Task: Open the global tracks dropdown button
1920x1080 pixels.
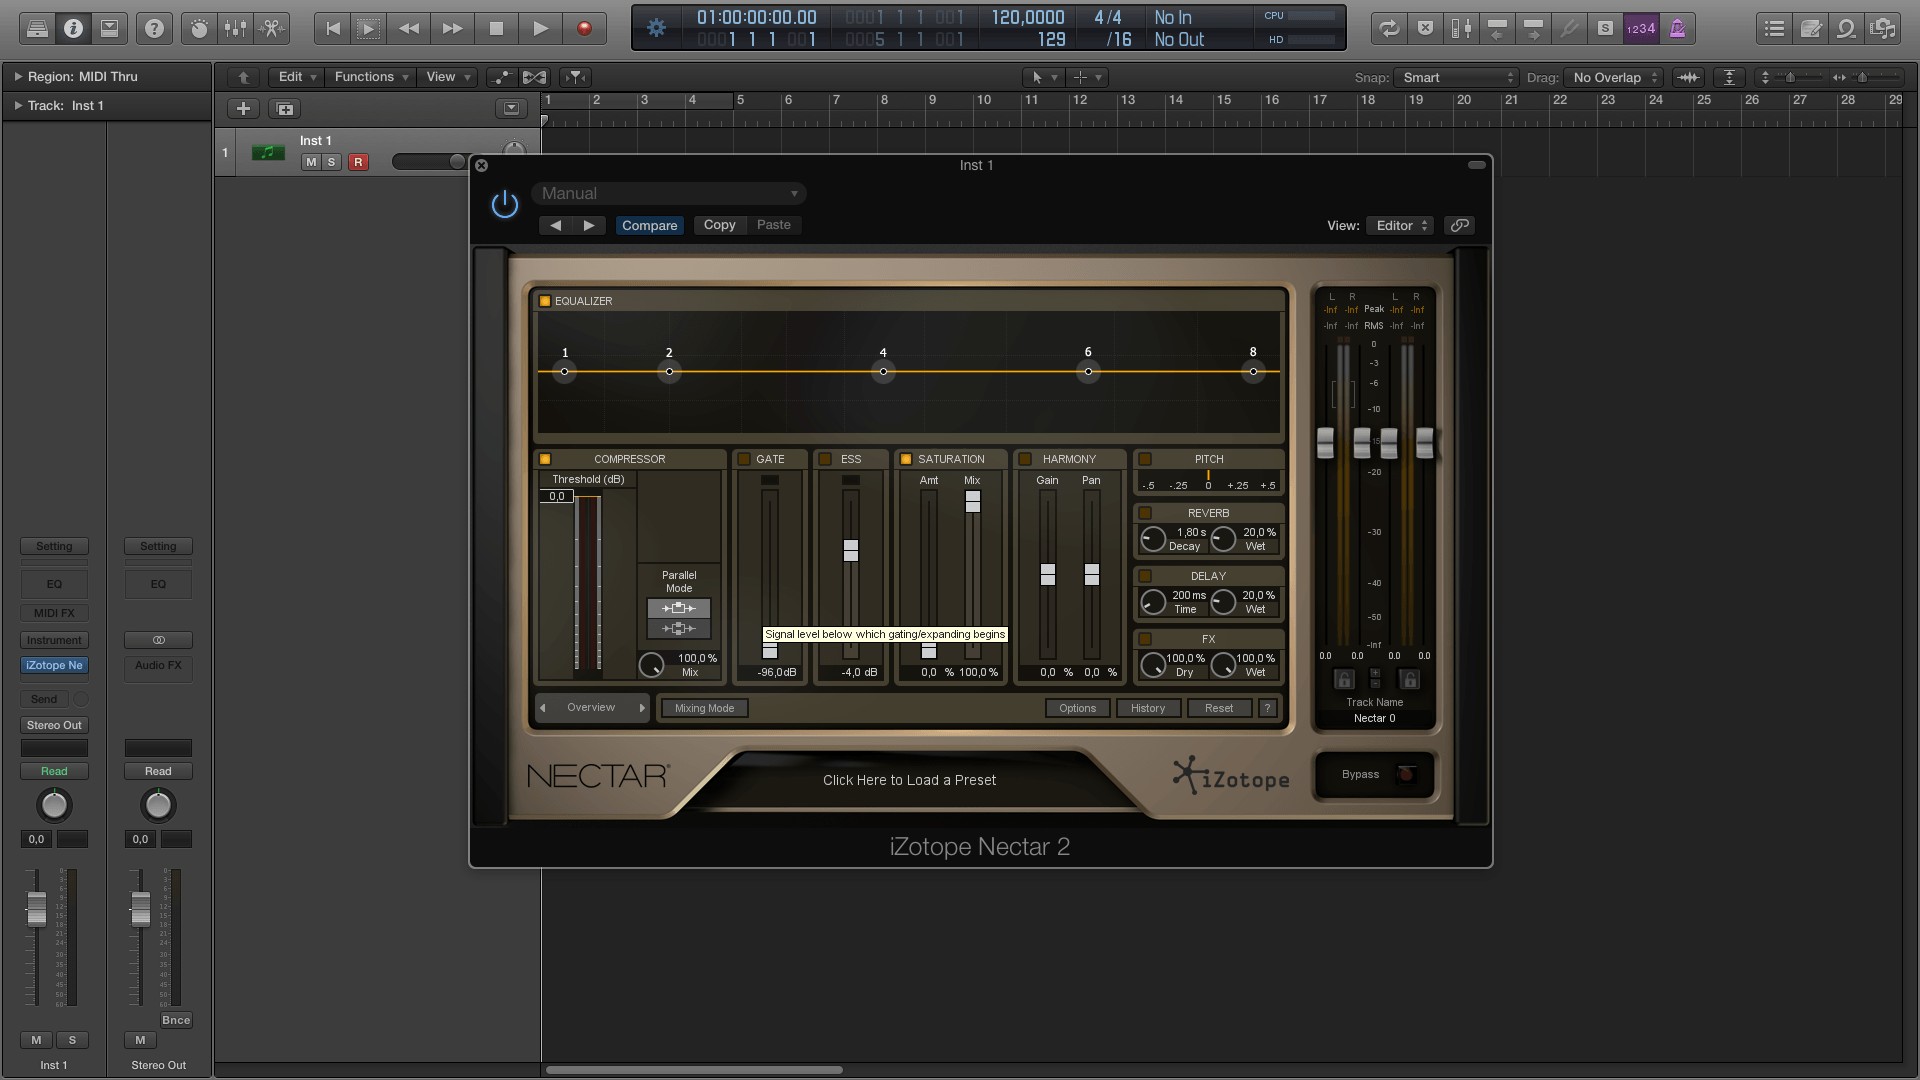Action: [x=511, y=108]
